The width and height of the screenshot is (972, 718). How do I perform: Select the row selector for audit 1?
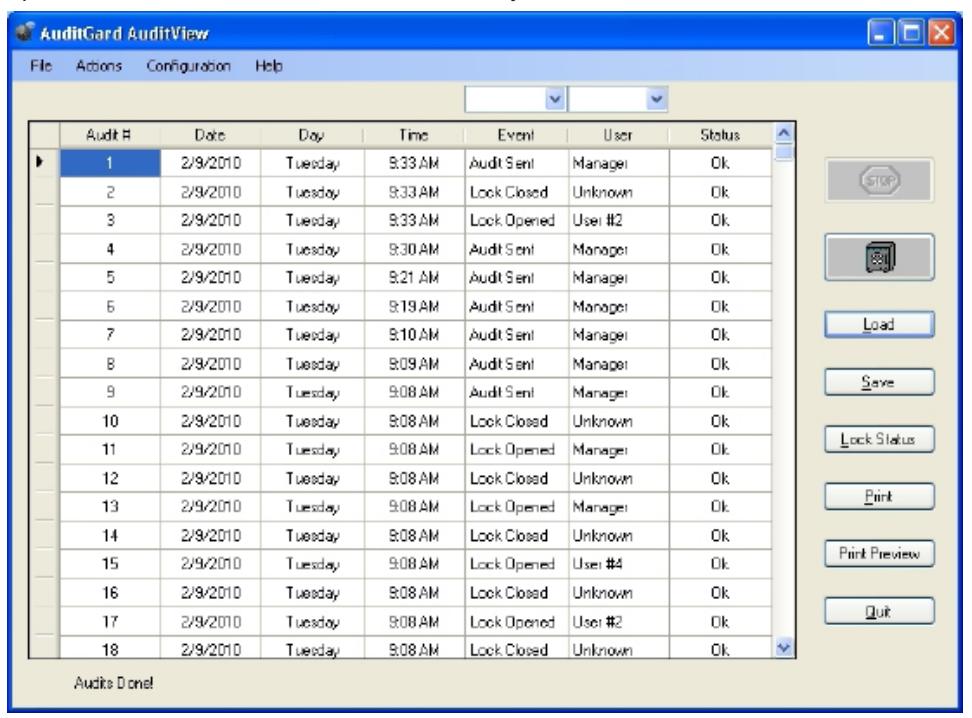(x=44, y=163)
